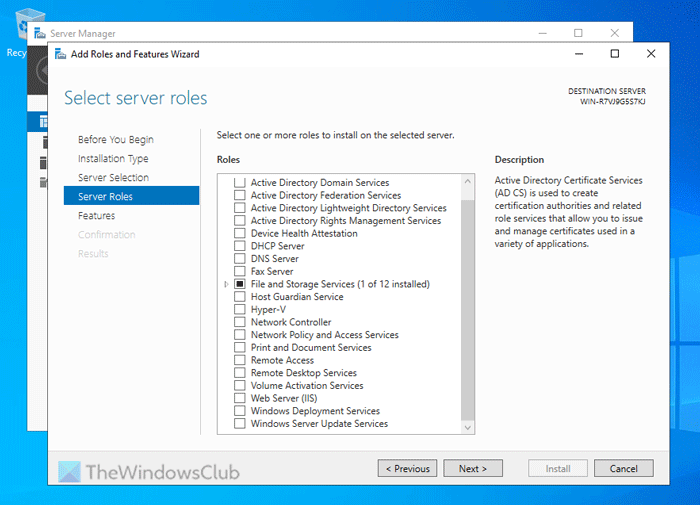
Task: Click Server Manager window title icon
Action: pyautogui.click(x=40, y=33)
